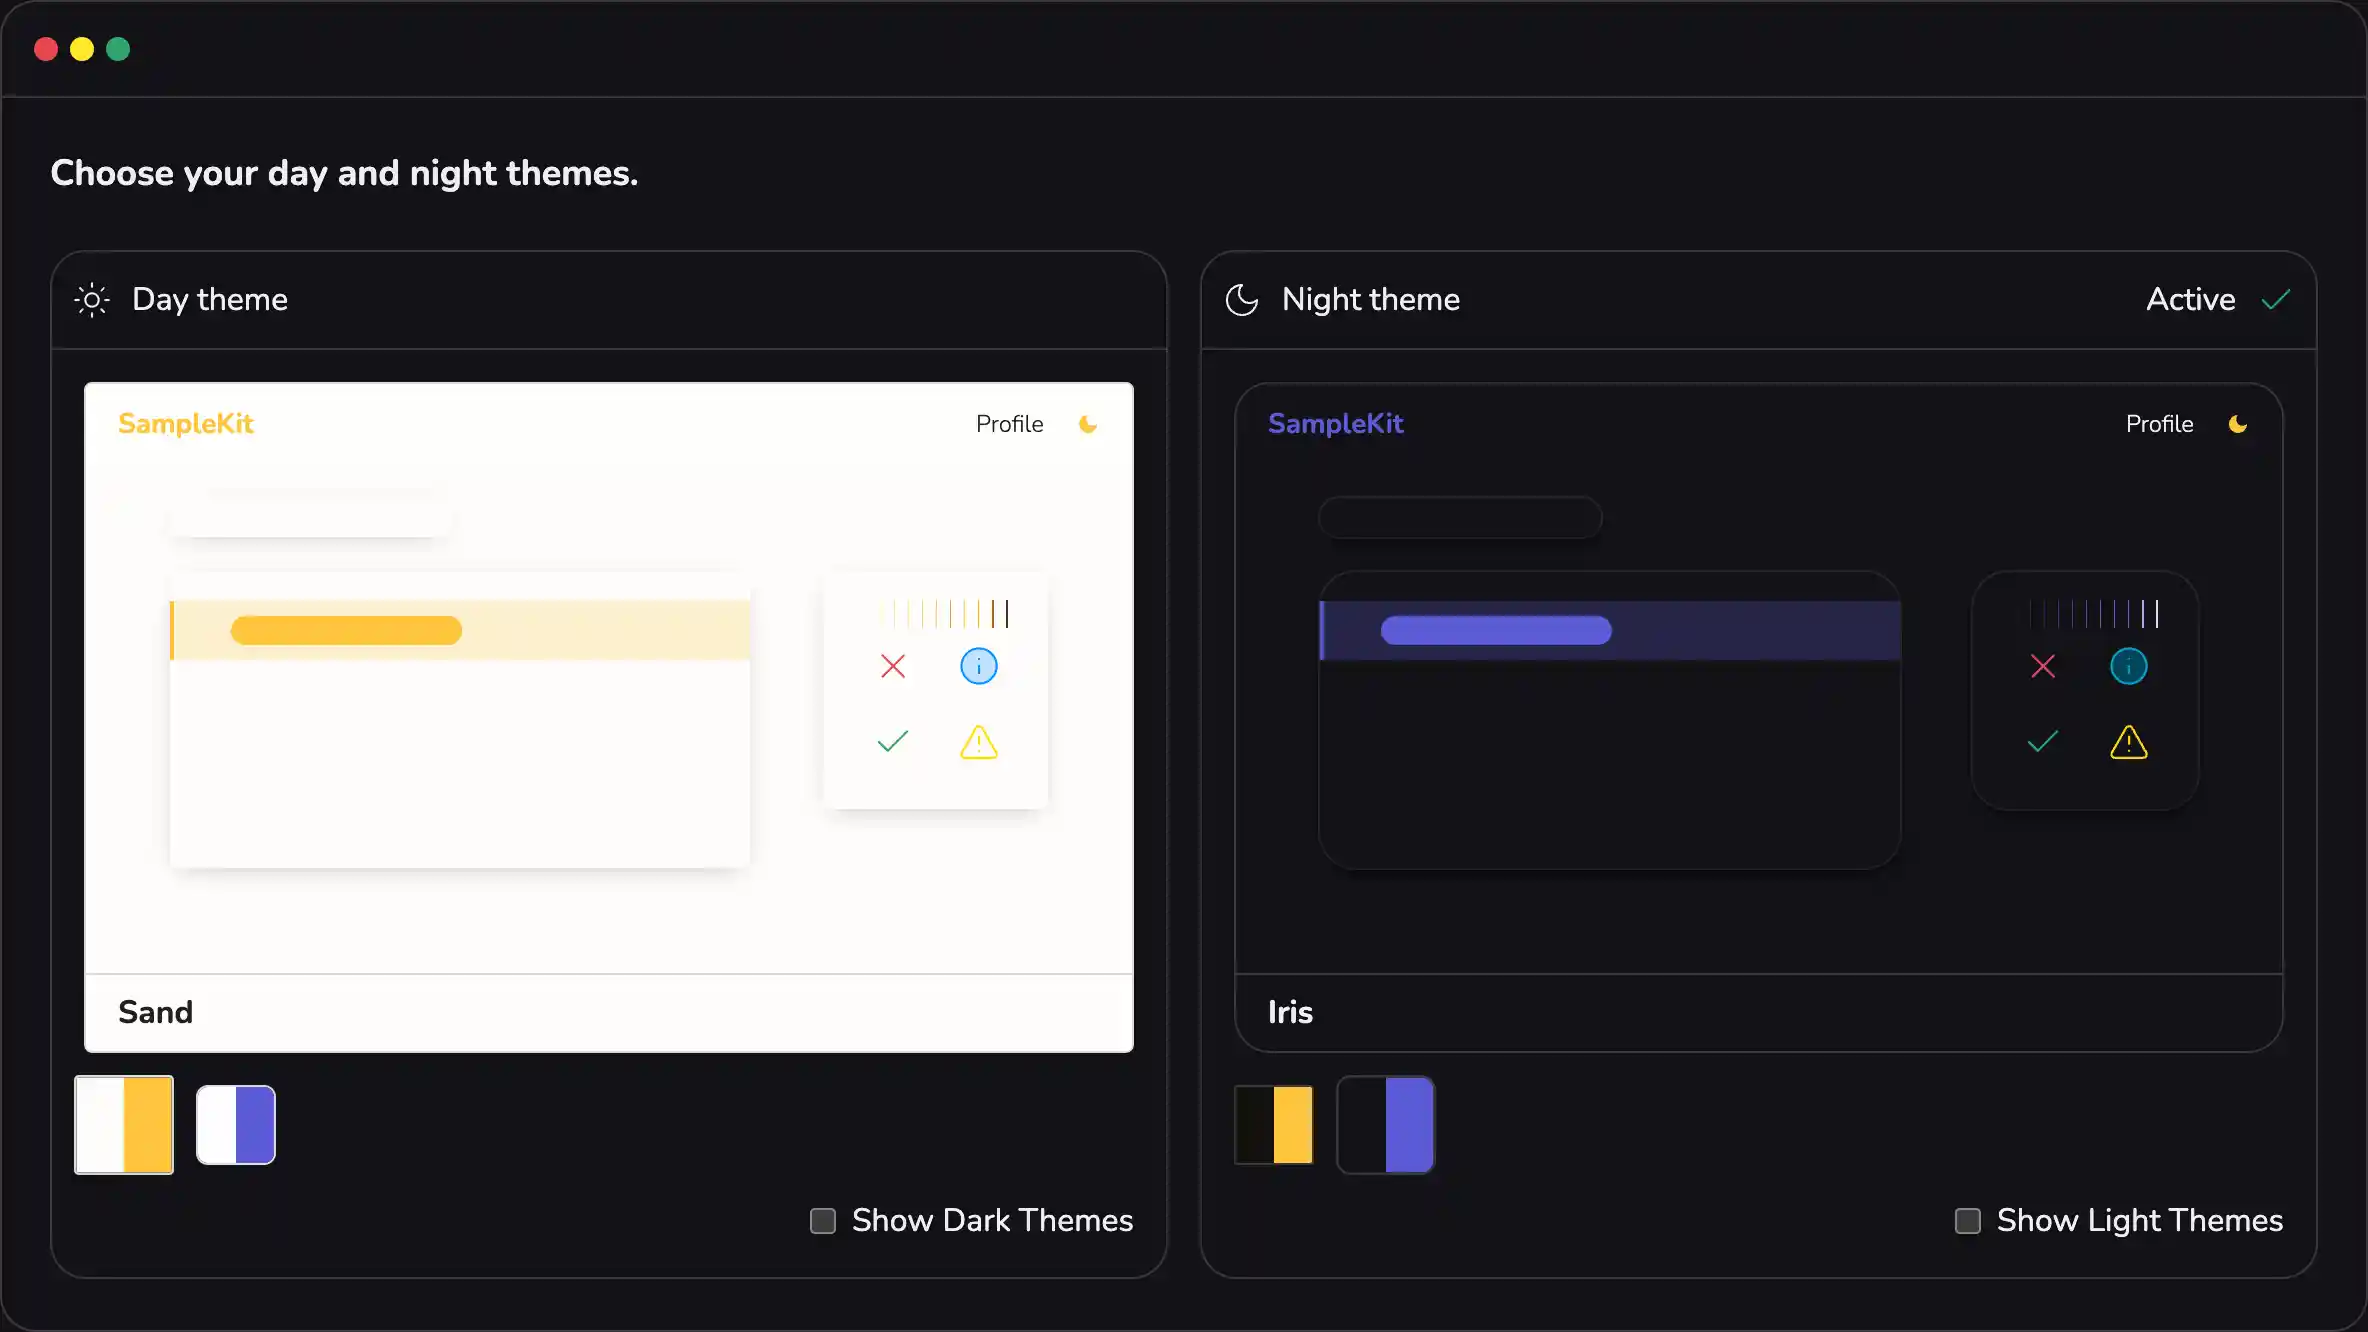Open Profile in the Iris theme preview

tap(2159, 424)
